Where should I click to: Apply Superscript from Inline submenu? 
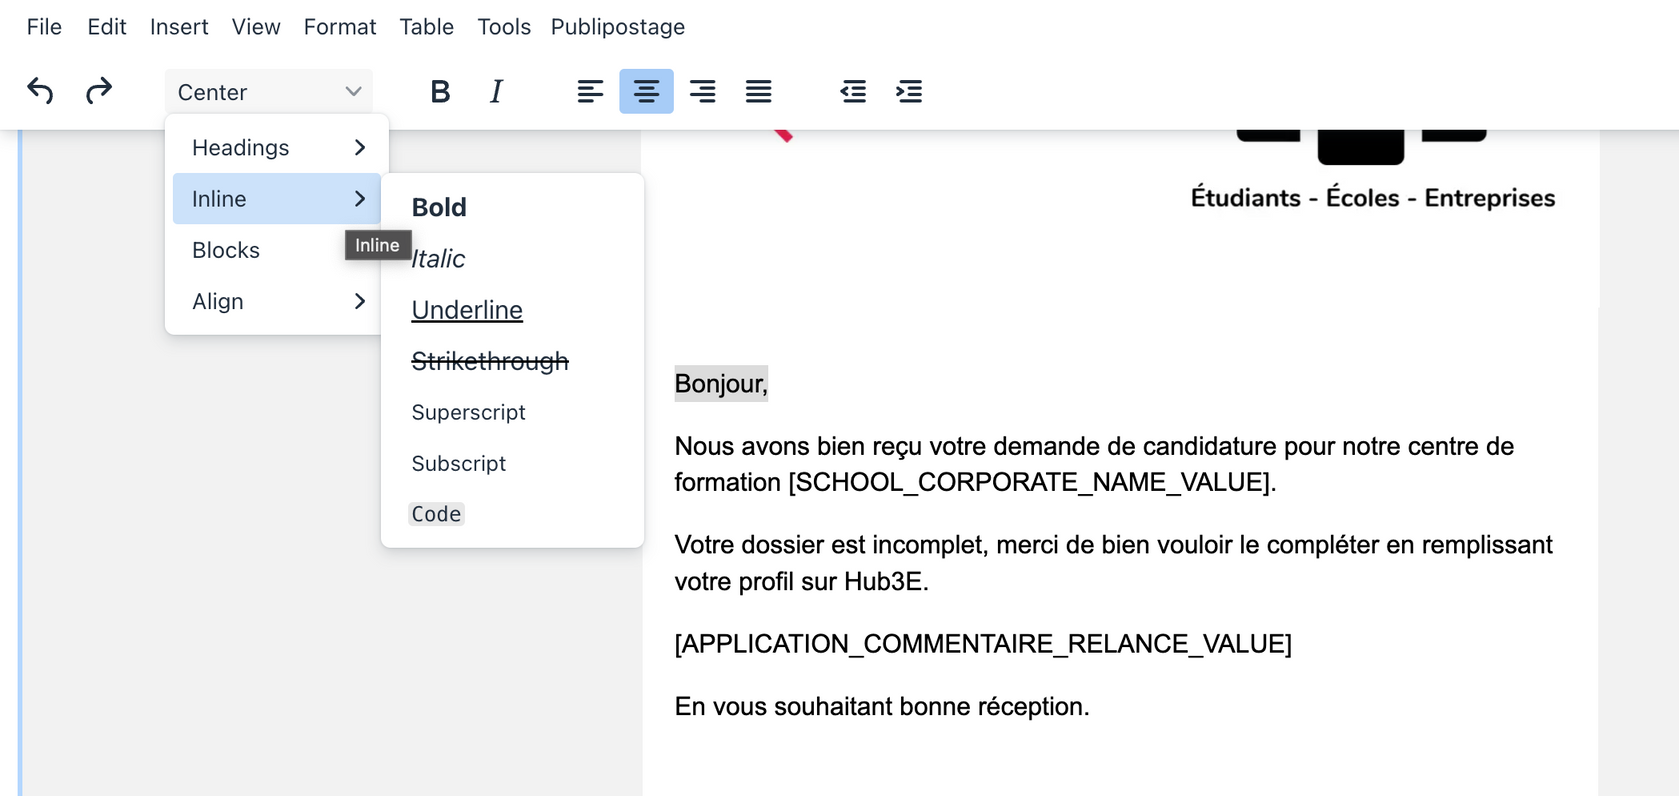click(512, 412)
